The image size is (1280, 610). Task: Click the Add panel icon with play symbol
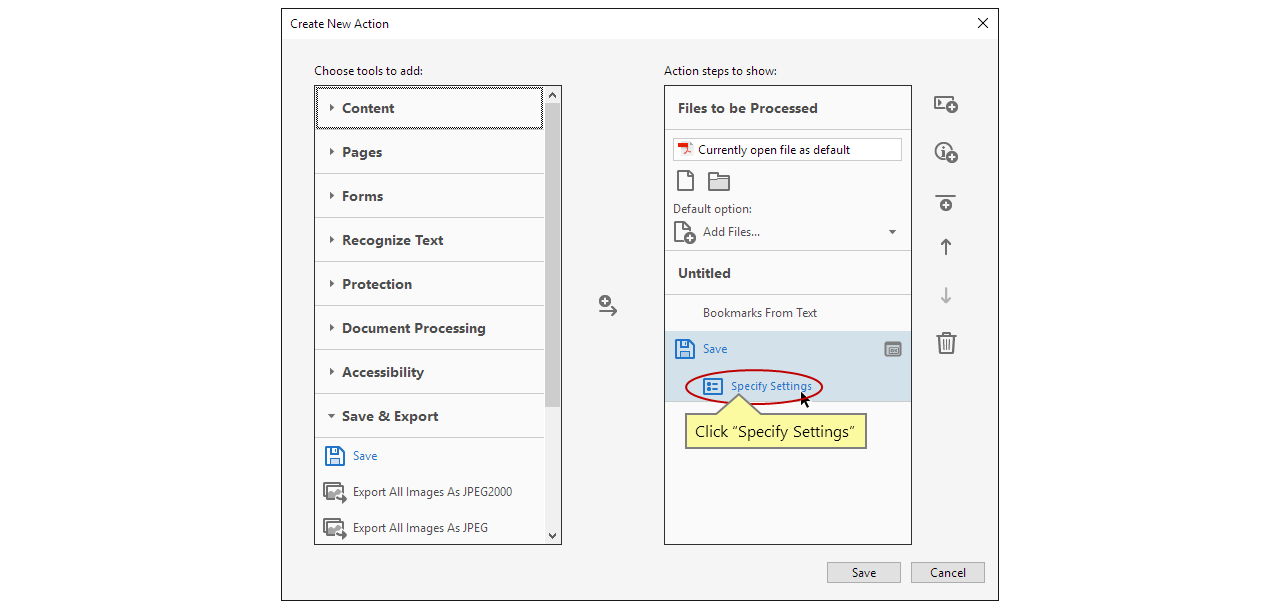(x=946, y=104)
